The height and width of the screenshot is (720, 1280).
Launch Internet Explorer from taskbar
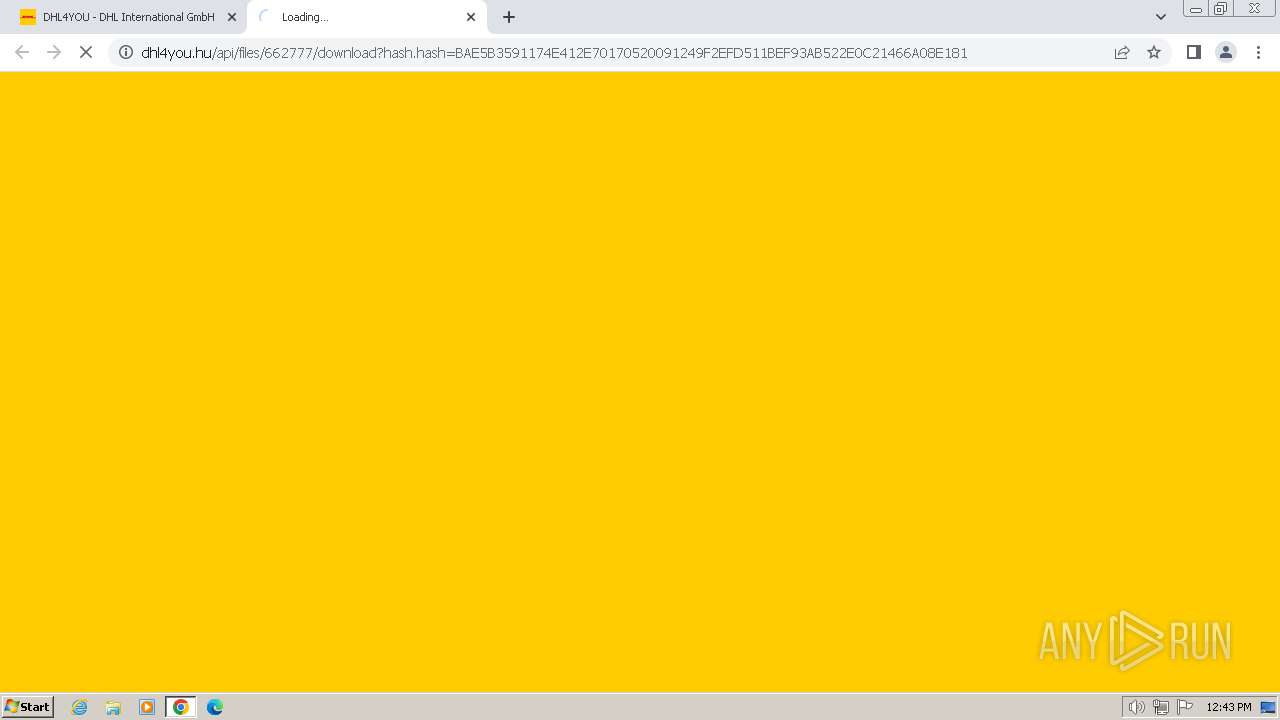[x=80, y=707]
